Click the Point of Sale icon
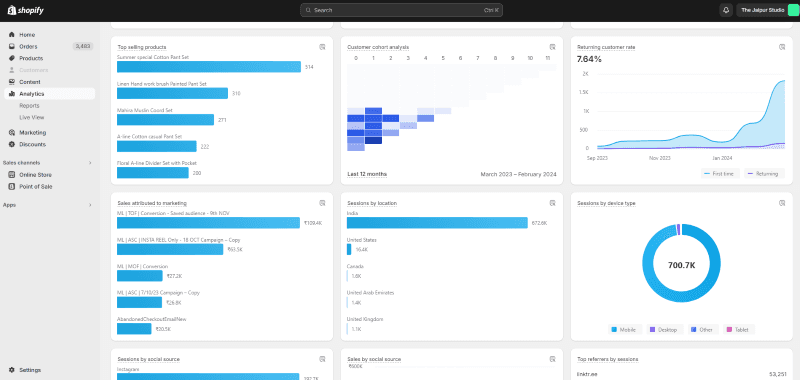The width and height of the screenshot is (800, 380). coord(12,187)
